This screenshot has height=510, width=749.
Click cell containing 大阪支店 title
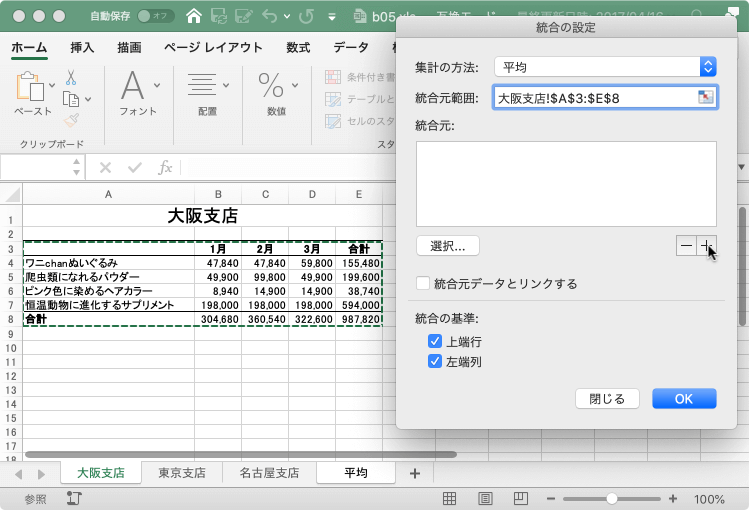(203, 216)
